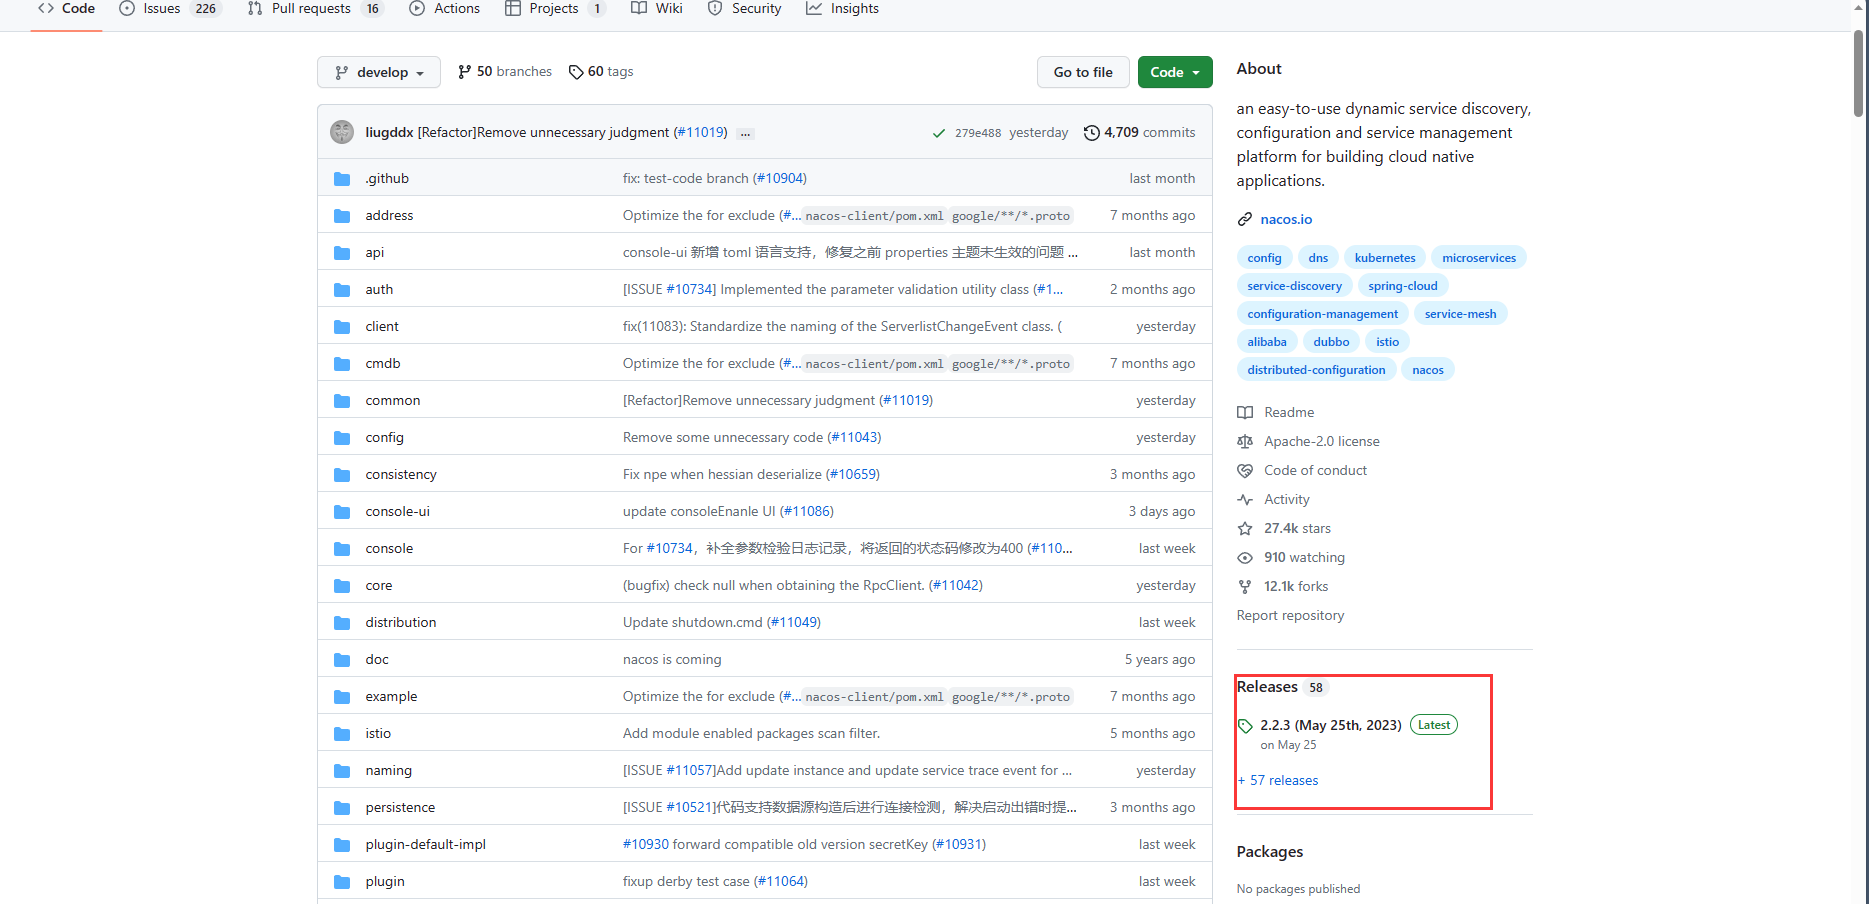Viewport: 1869px width, 904px height.
Task: Click the liugddx avatar image
Action: pyautogui.click(x=342, y=132)
